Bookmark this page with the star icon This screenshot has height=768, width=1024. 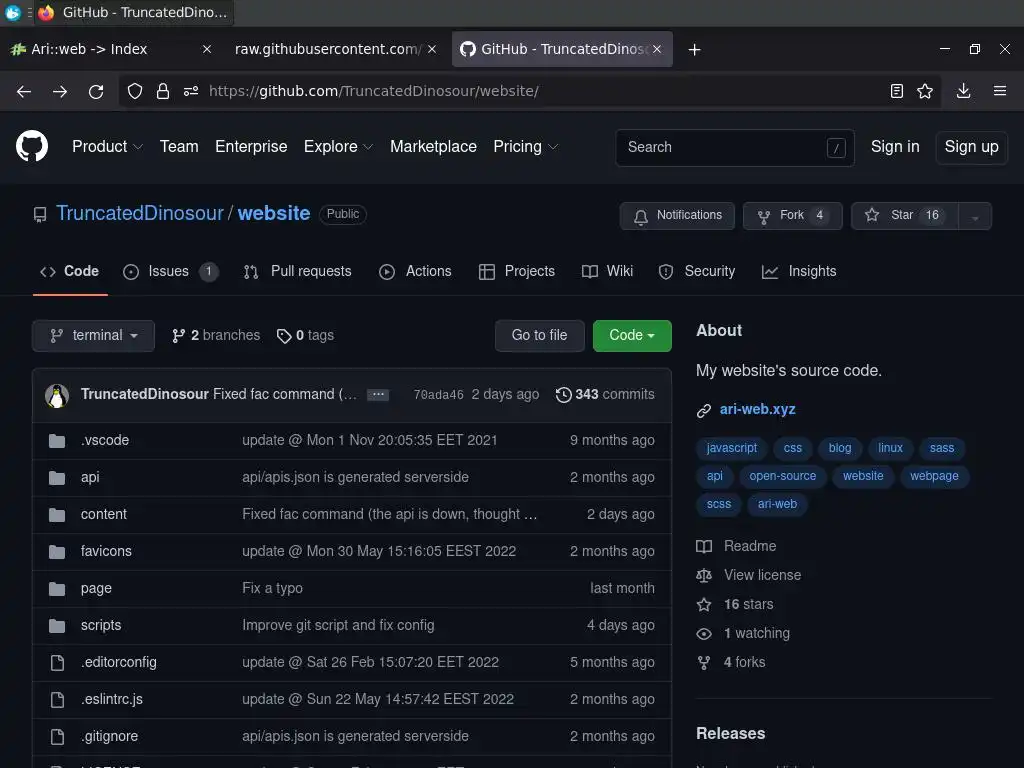(x=925, y=91)
